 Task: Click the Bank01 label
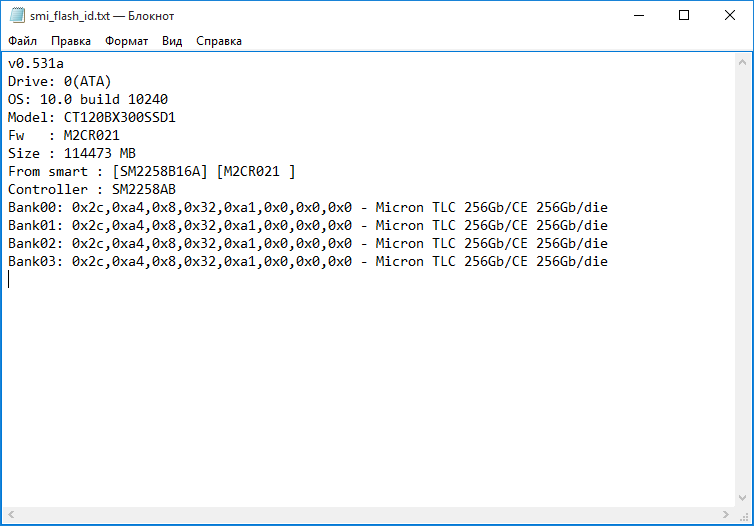[35, 225]
